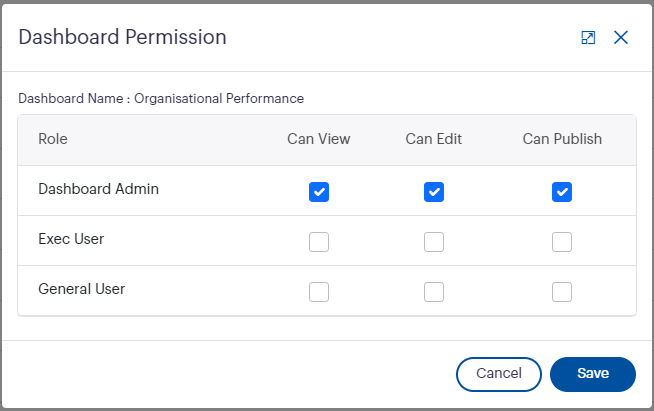
Task: Select the Exec User role label
Action: (x=71, y=239)
